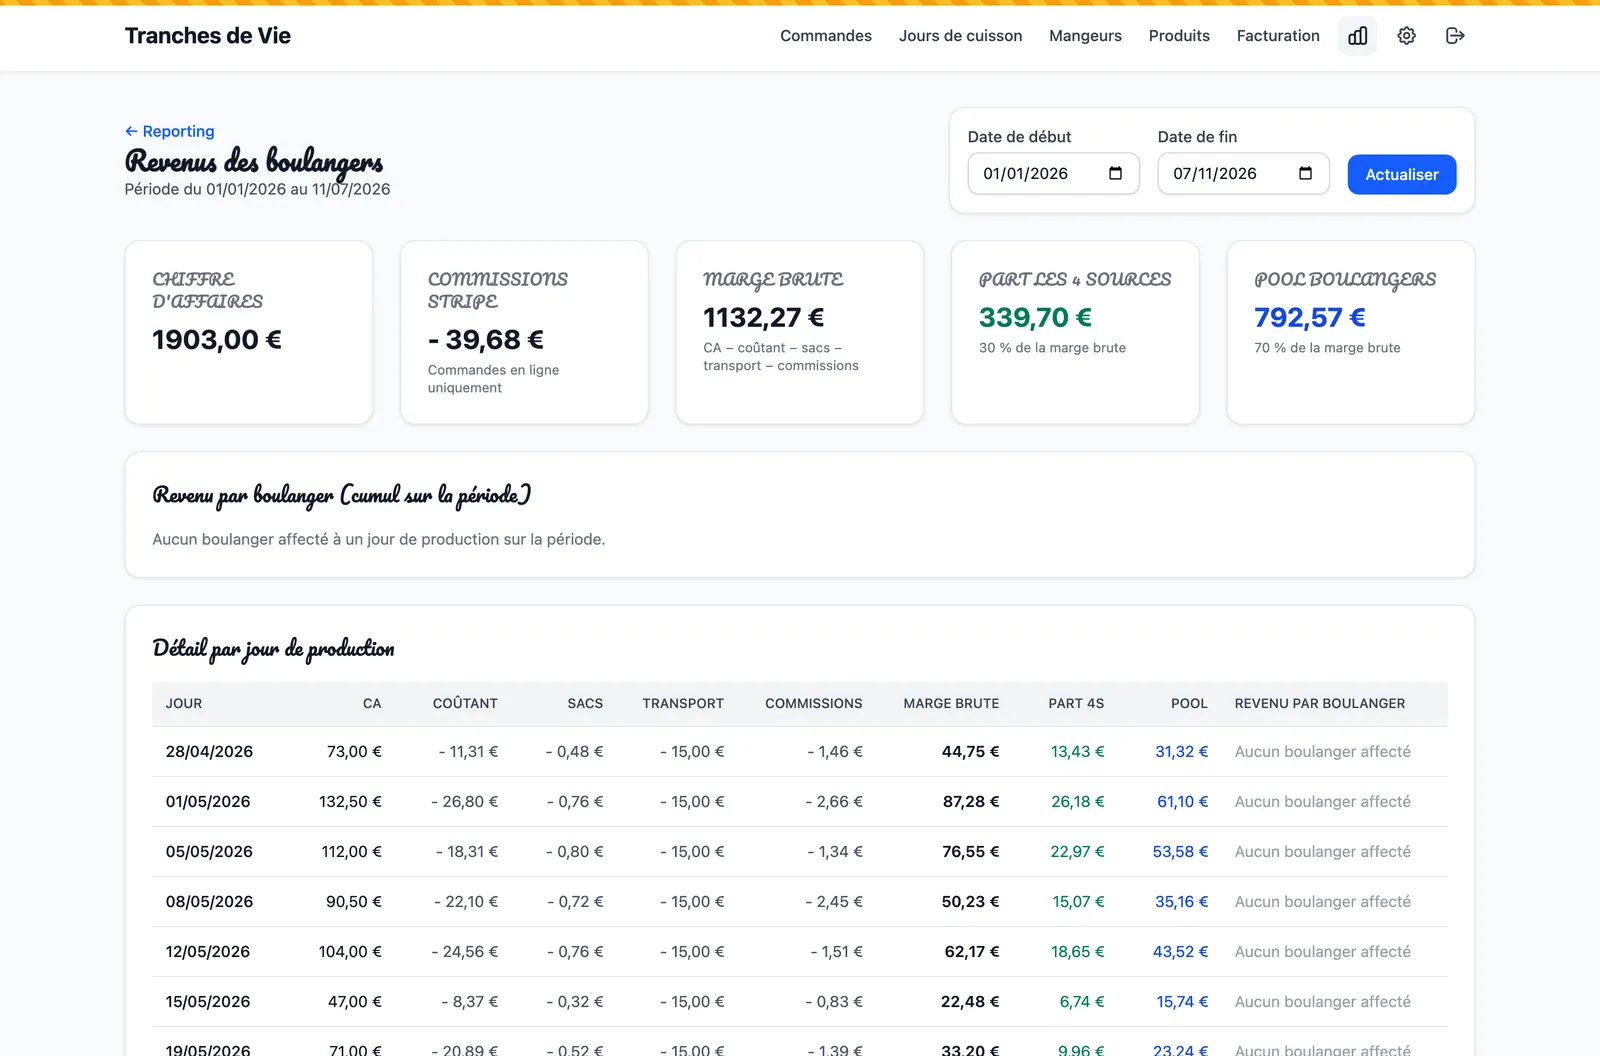Viewport: 1600px width, 1056px height.
Task: Click the Chiffre d'affaires summary card
Action: click(249, 332)
